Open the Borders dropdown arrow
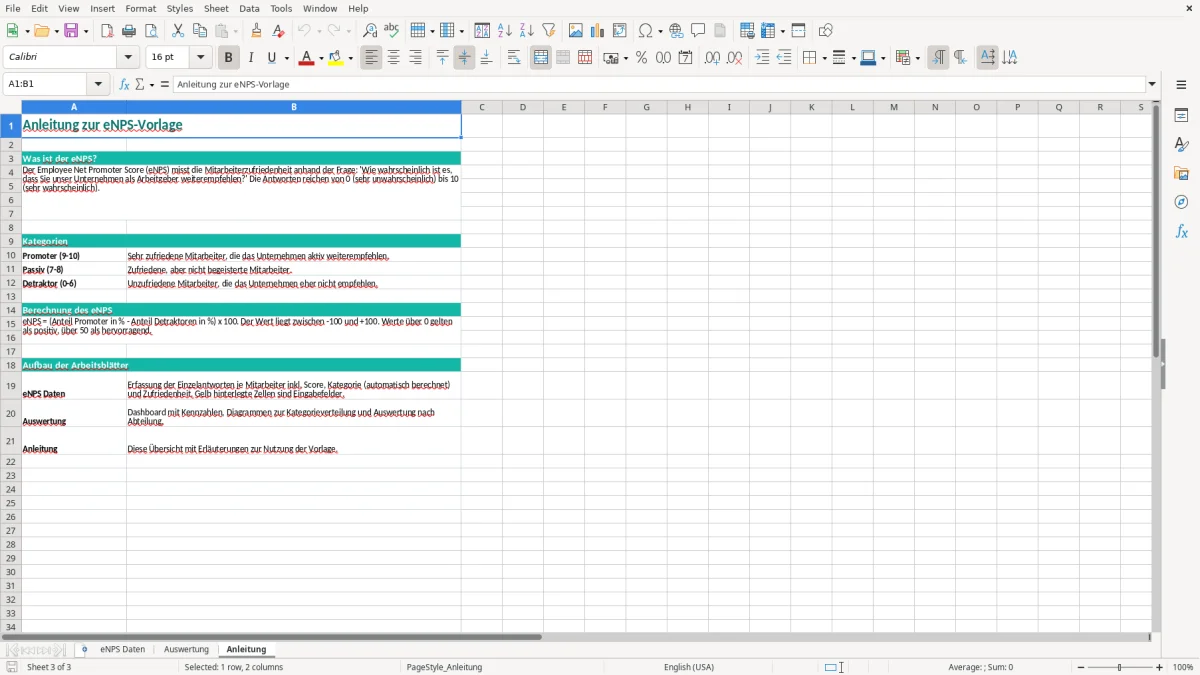1200x675 pixels. pos(823,58)
